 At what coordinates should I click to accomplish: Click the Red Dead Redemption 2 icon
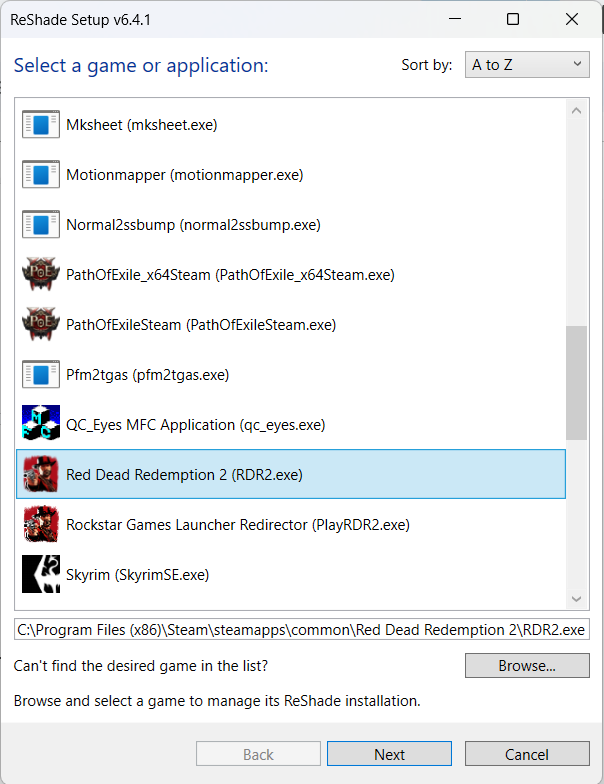coord(41,474)
